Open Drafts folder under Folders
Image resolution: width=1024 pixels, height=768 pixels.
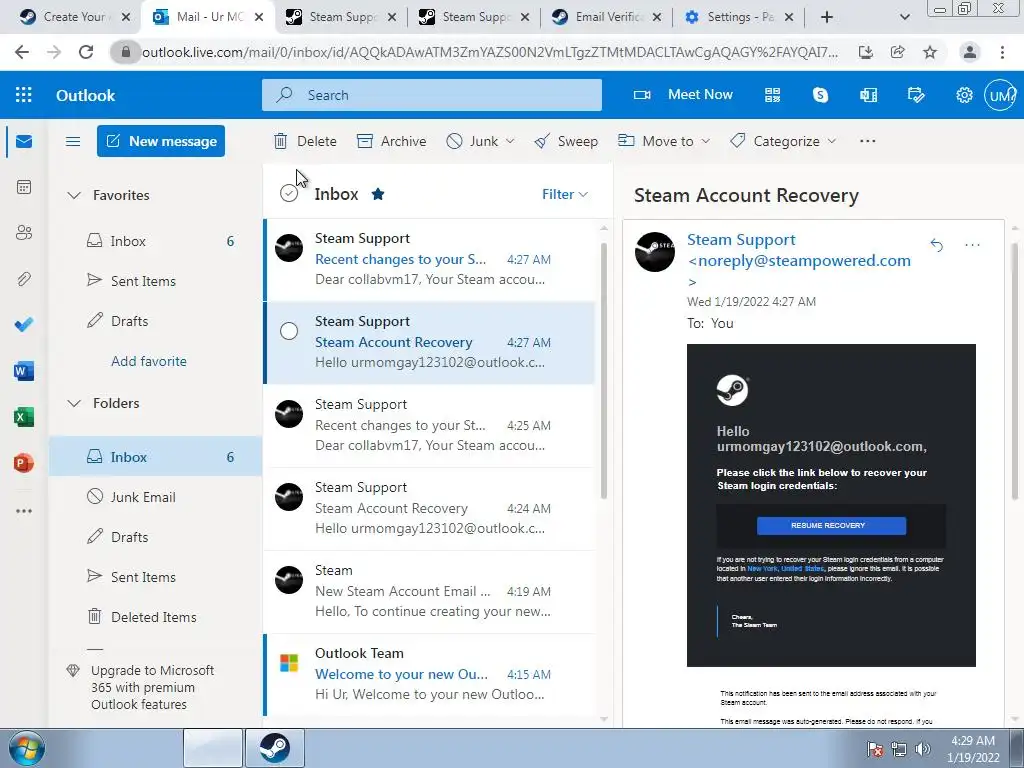[x=155, y=537]
